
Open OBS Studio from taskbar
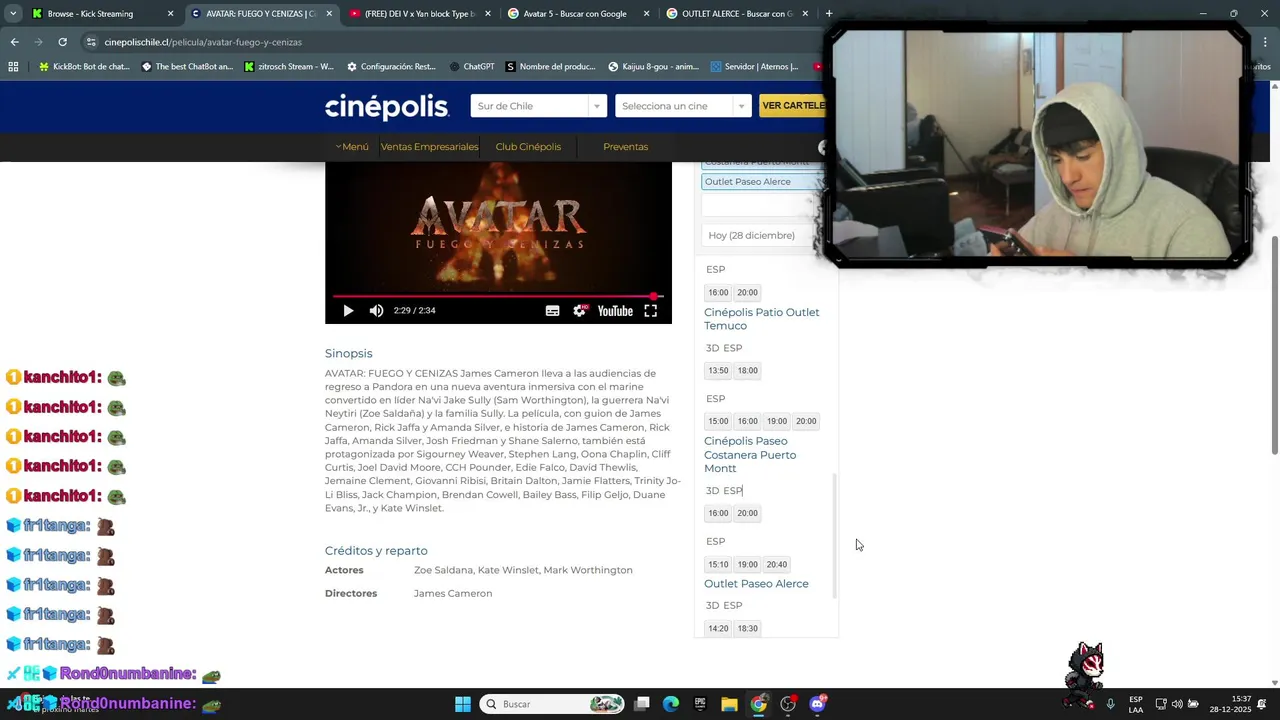(x=788, y=704)
